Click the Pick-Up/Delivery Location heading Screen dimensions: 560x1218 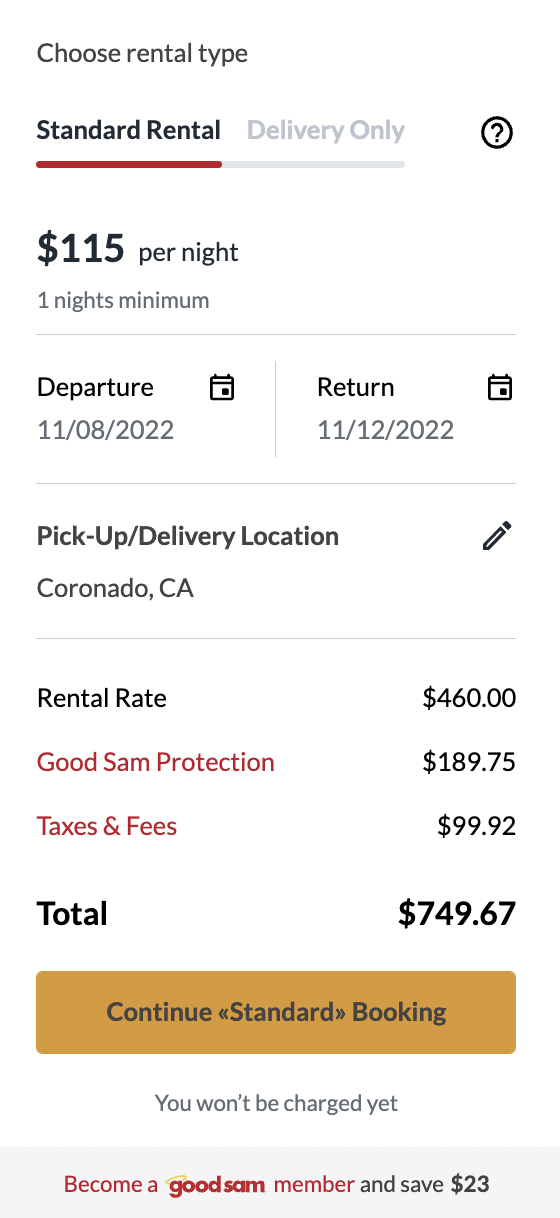[x=188, y=536]
